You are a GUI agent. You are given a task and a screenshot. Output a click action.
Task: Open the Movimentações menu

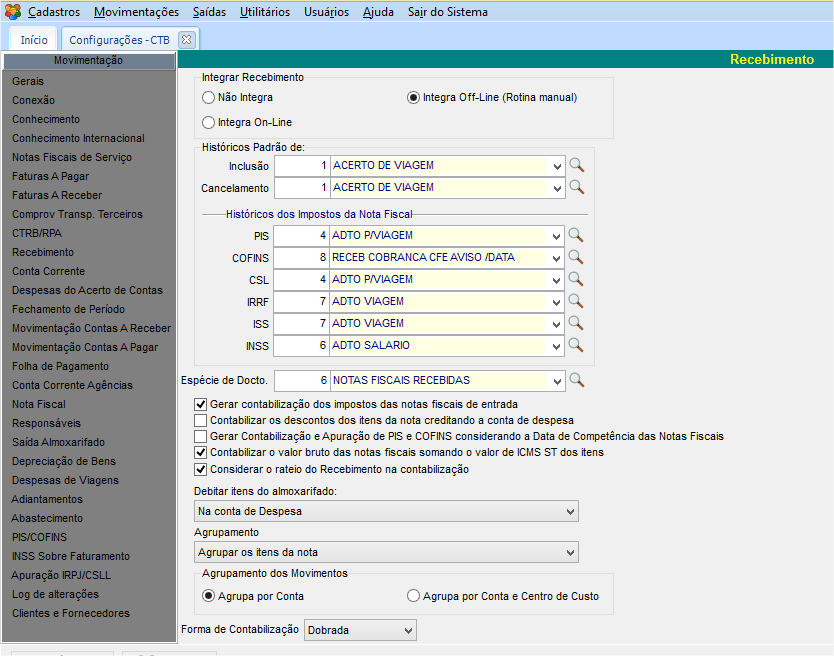(x=136, y=12)
